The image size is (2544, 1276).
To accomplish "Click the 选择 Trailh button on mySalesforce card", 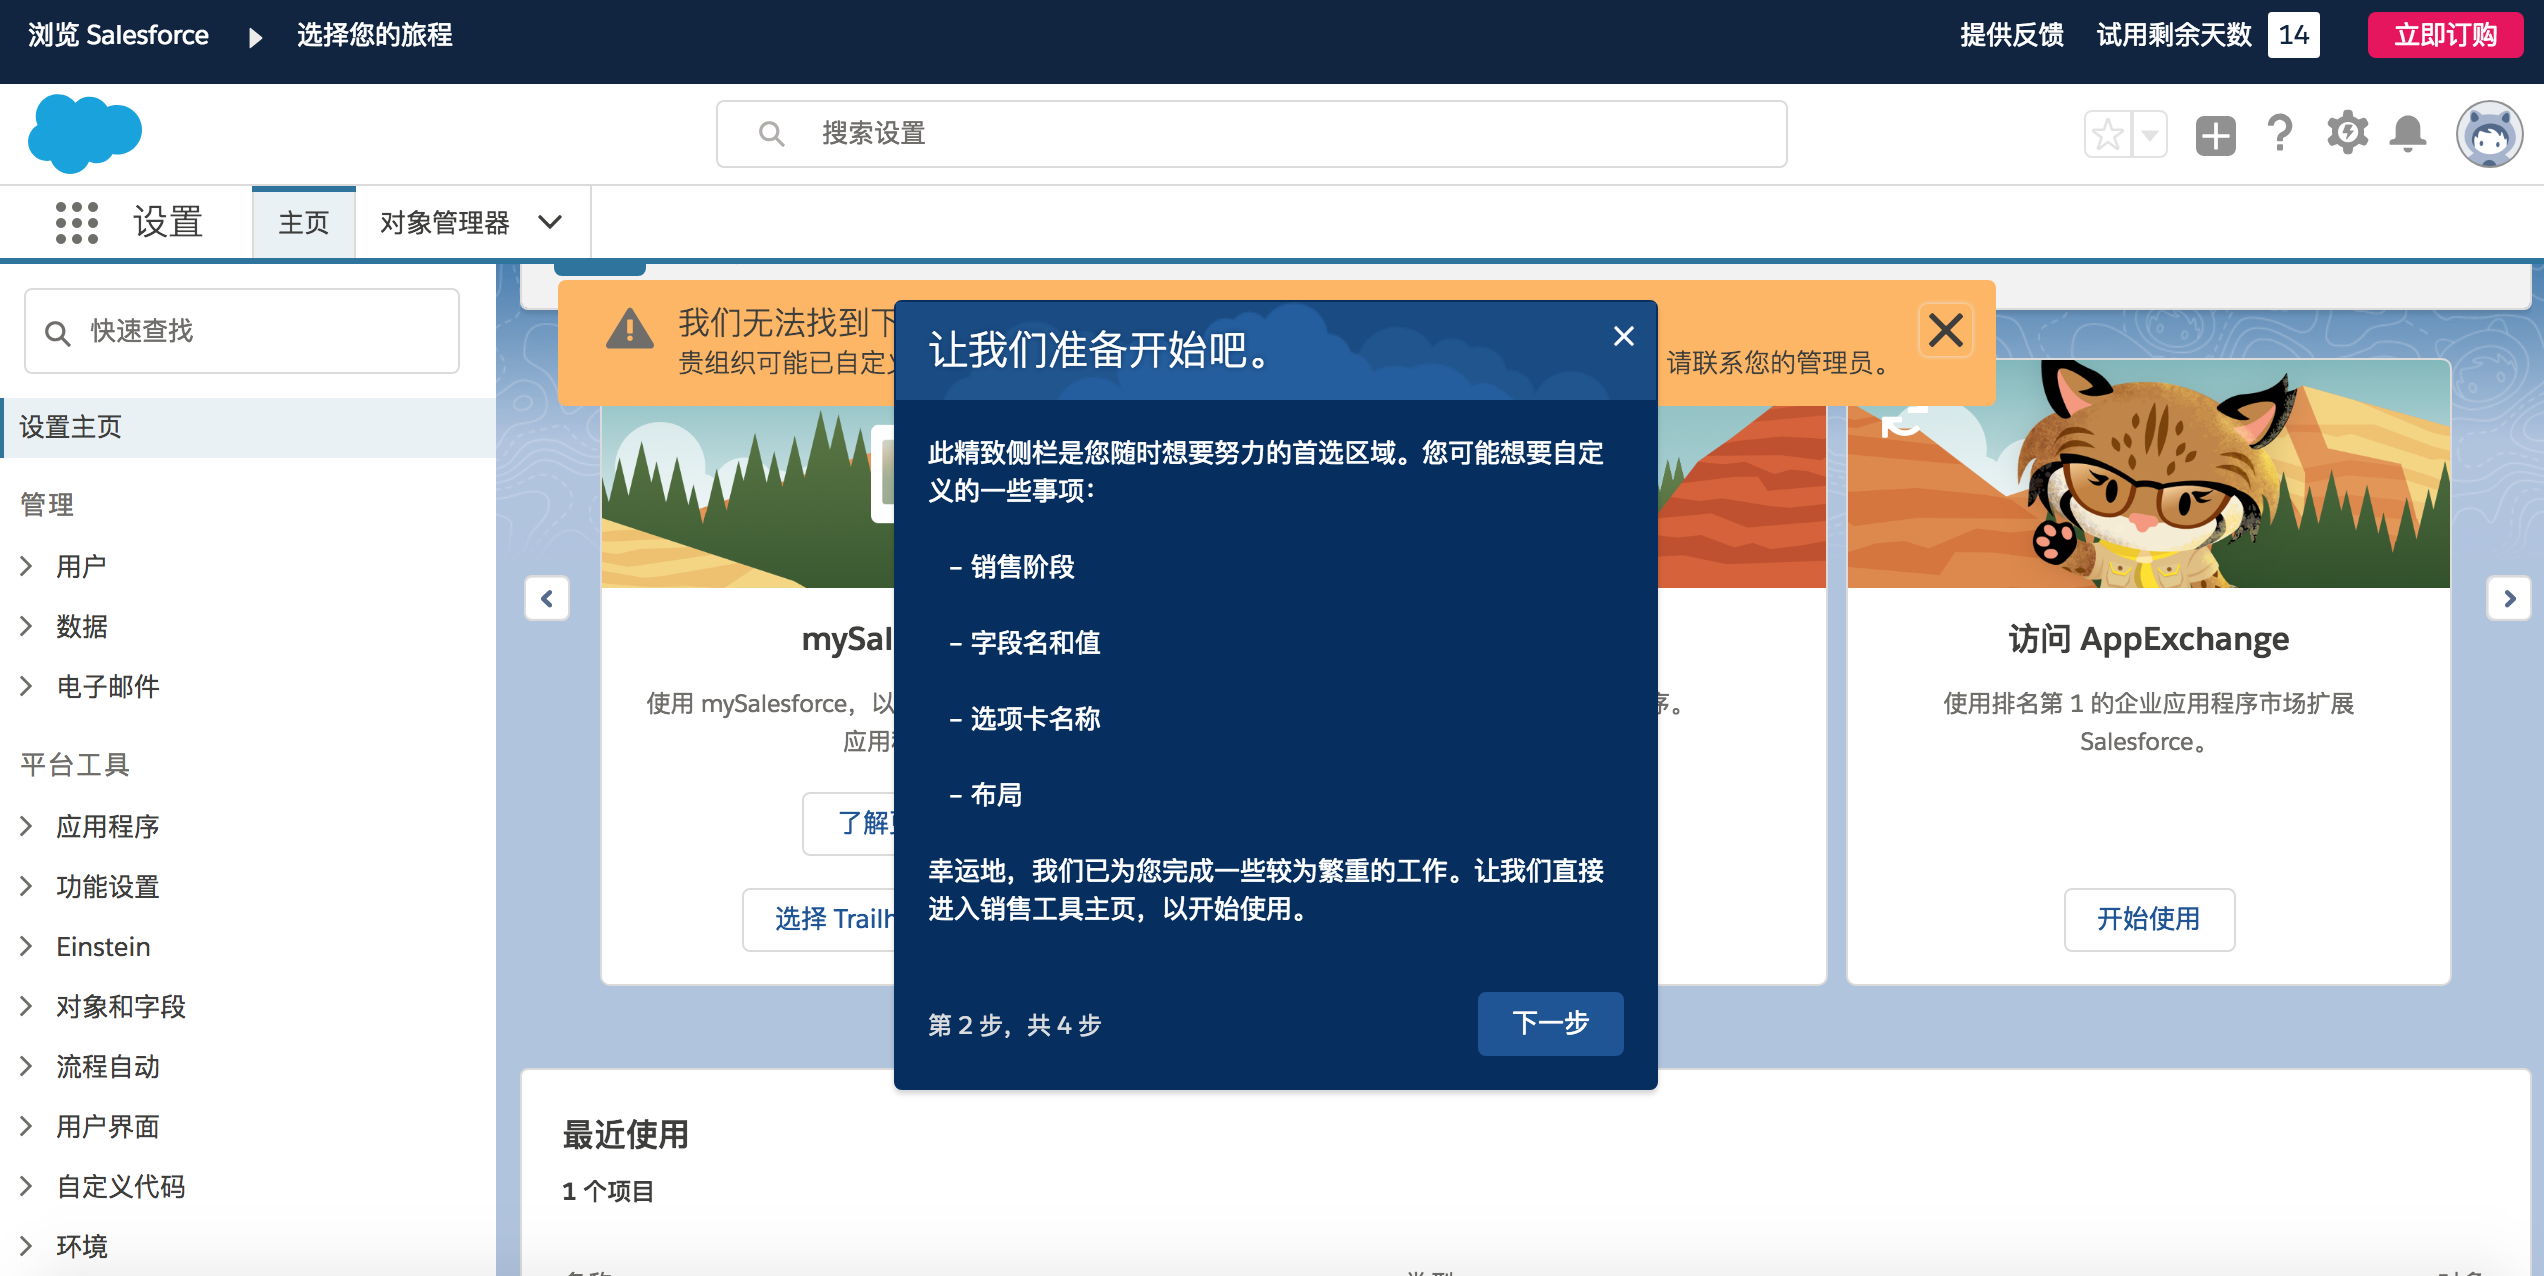I will click(x=818, y=918).
